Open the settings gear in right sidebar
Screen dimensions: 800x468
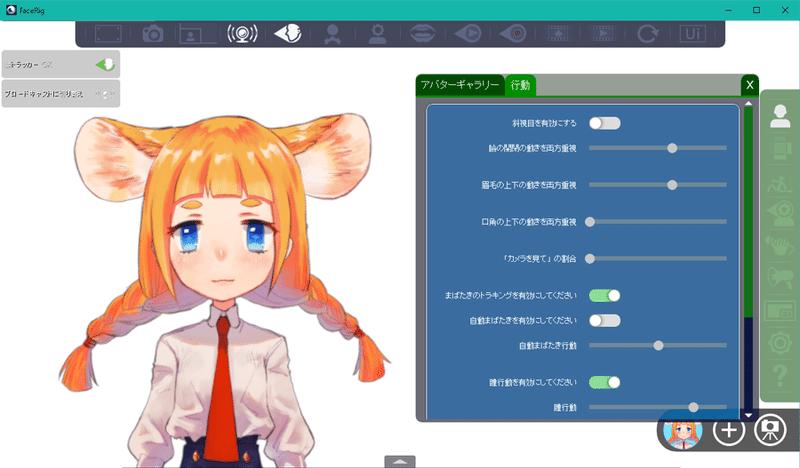[x=780, y=342]
